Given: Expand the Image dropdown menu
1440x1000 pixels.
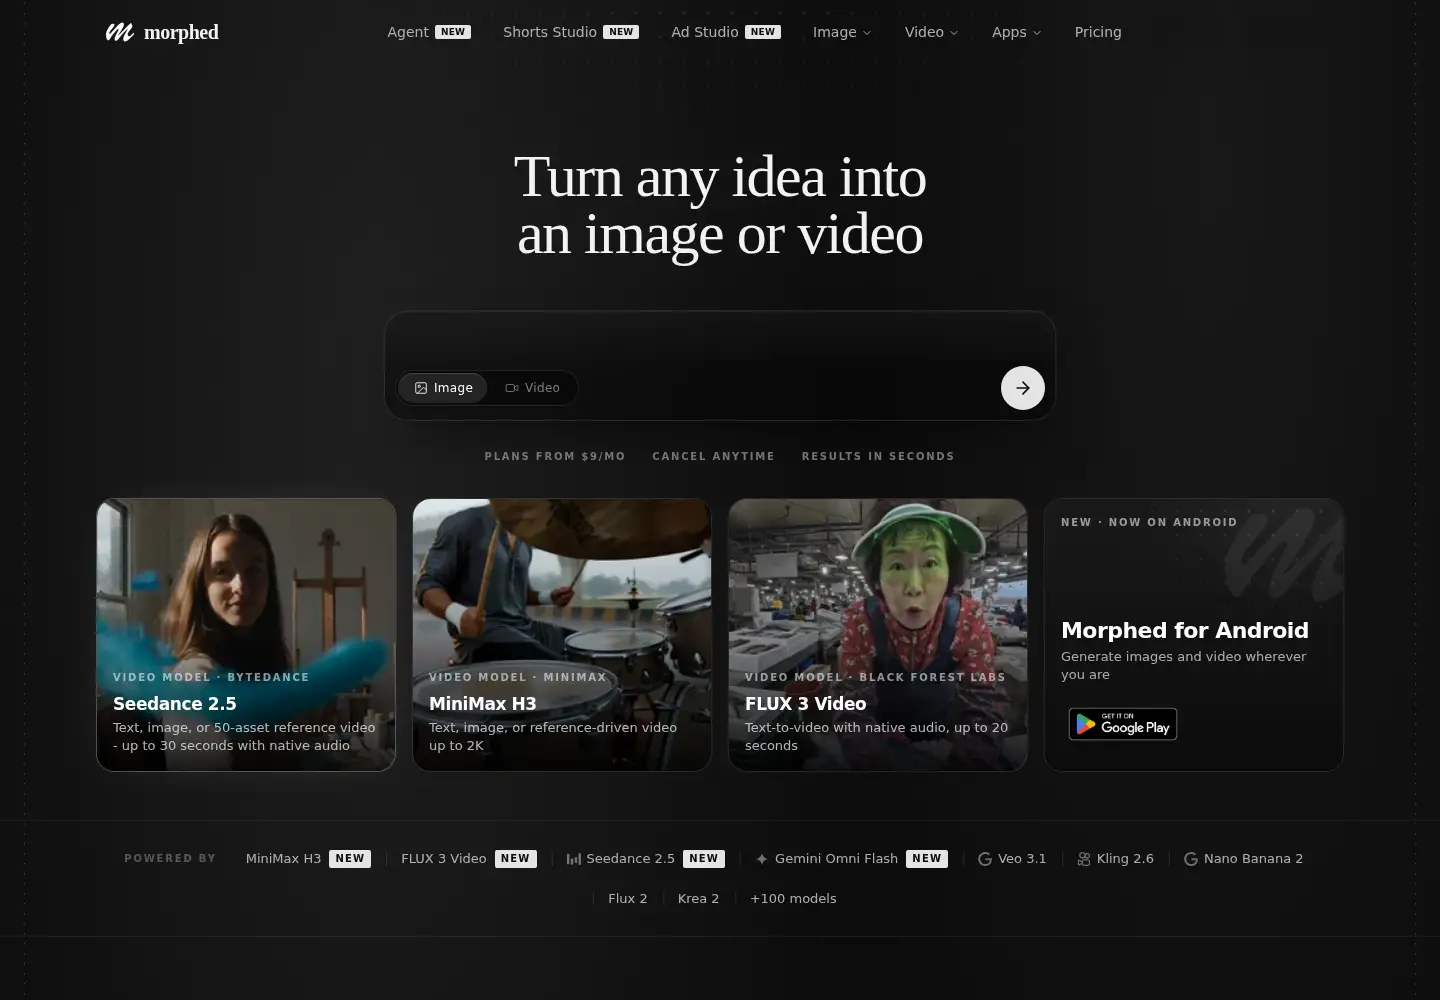Looking at the screenshot, I should [842, 32].
